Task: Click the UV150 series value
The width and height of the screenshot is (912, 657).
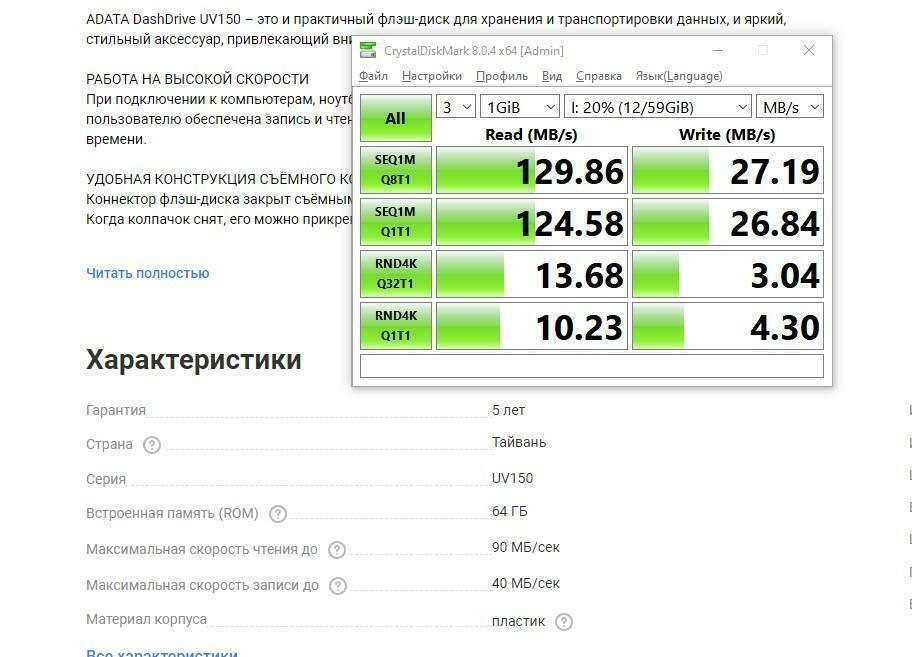Action: 512,478
